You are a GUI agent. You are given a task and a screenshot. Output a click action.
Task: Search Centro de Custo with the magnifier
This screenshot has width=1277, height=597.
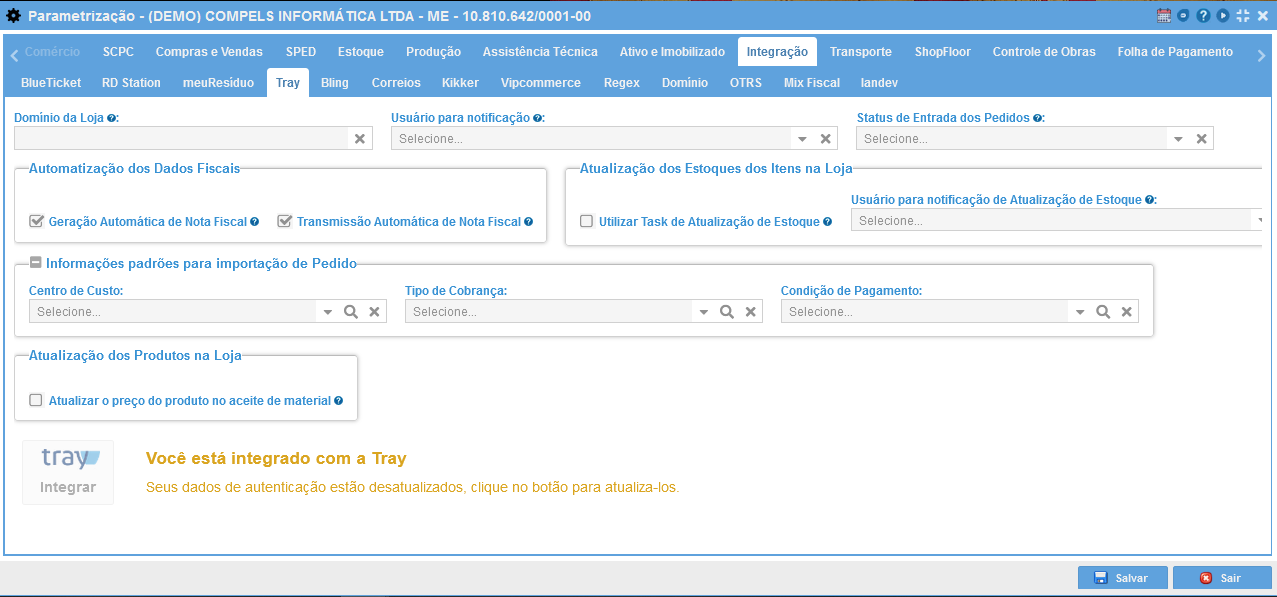pyautogui.click(x=351, y=312)
